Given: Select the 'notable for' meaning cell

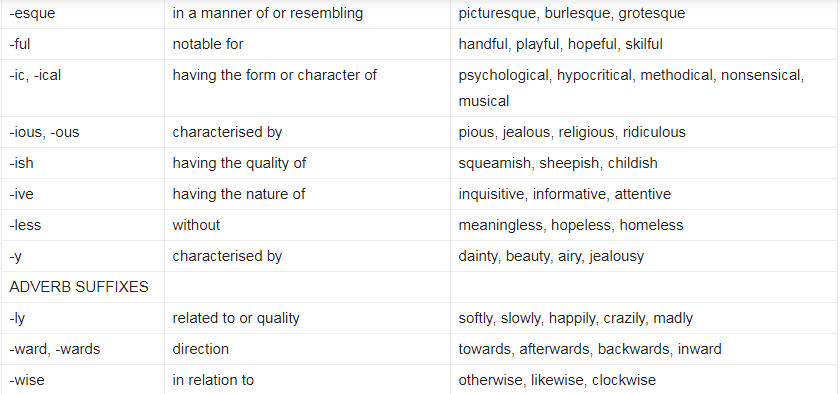Looking at the screenshot, I should click(x=307, y=44).
